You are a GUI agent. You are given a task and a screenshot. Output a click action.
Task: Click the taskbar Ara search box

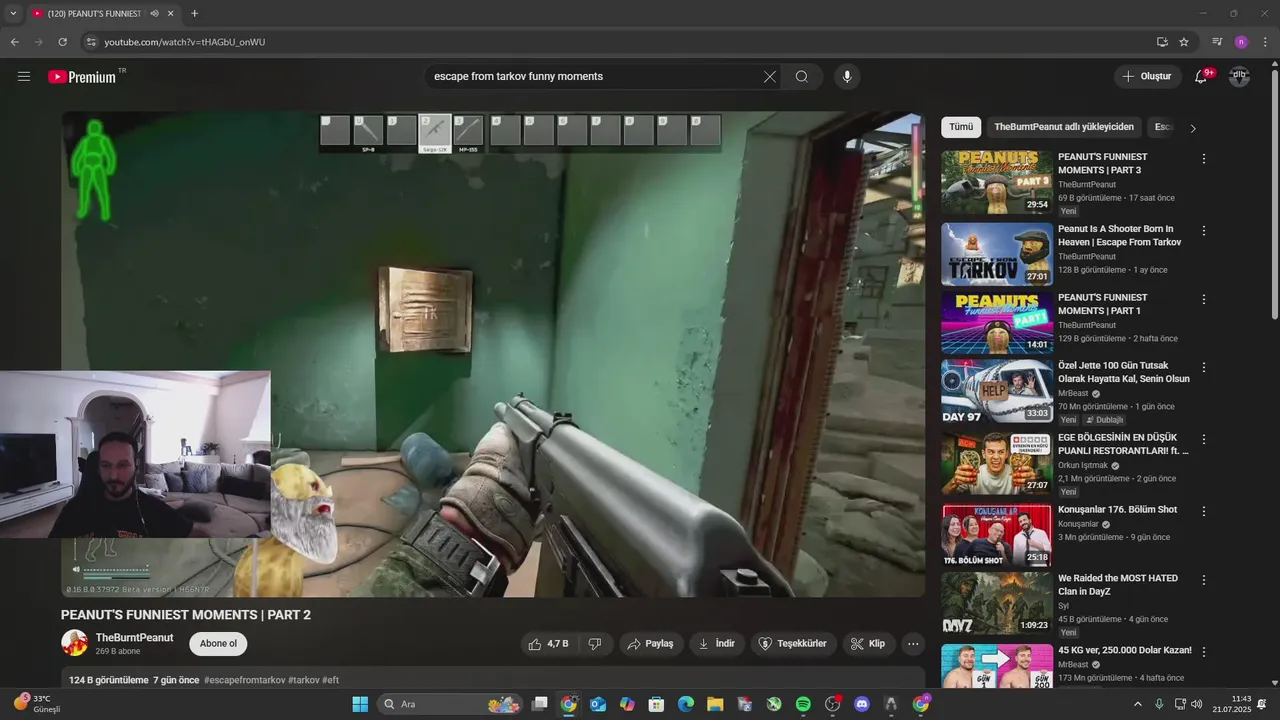(452, 704)
